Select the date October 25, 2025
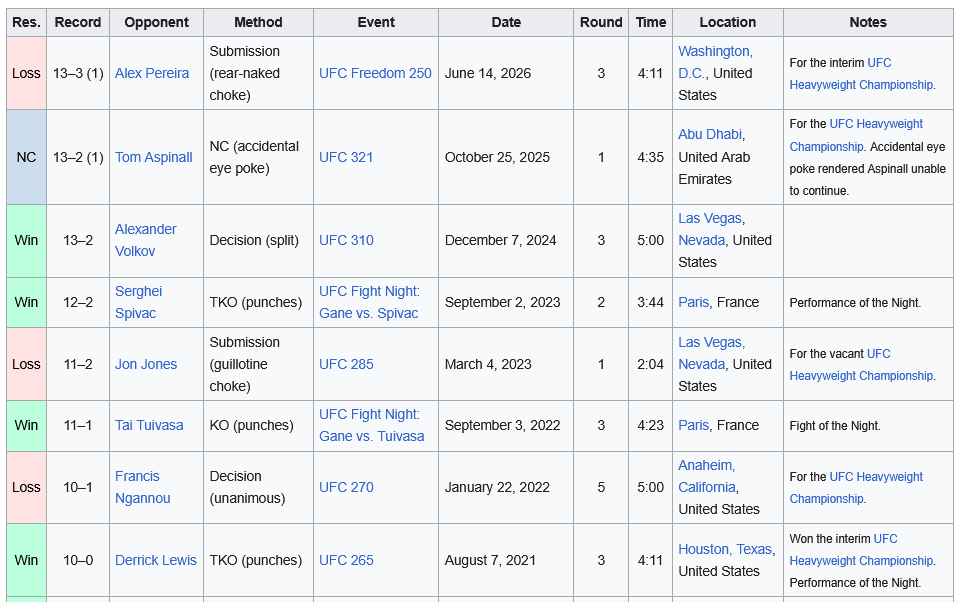Screen dimensions: 960x602 click(497, 157)
